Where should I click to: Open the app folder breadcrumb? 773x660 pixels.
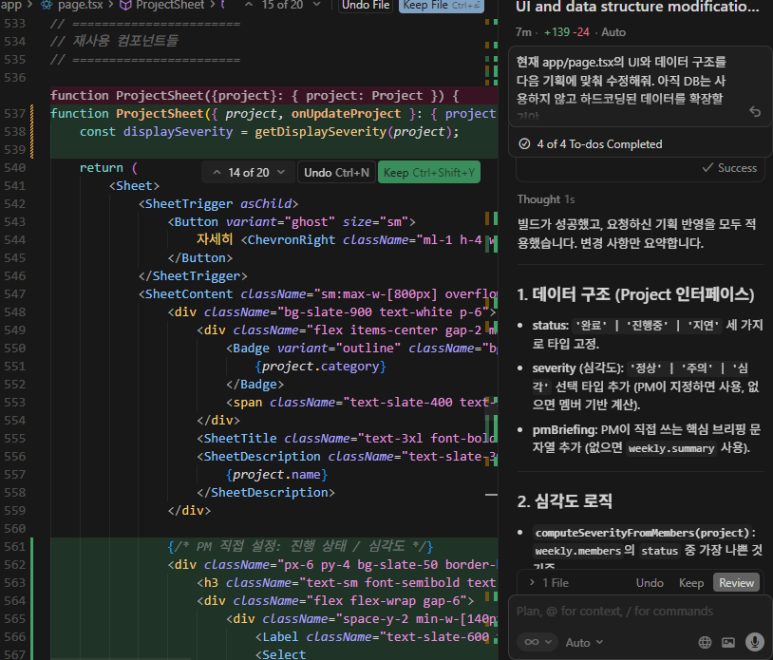[11, 5]
